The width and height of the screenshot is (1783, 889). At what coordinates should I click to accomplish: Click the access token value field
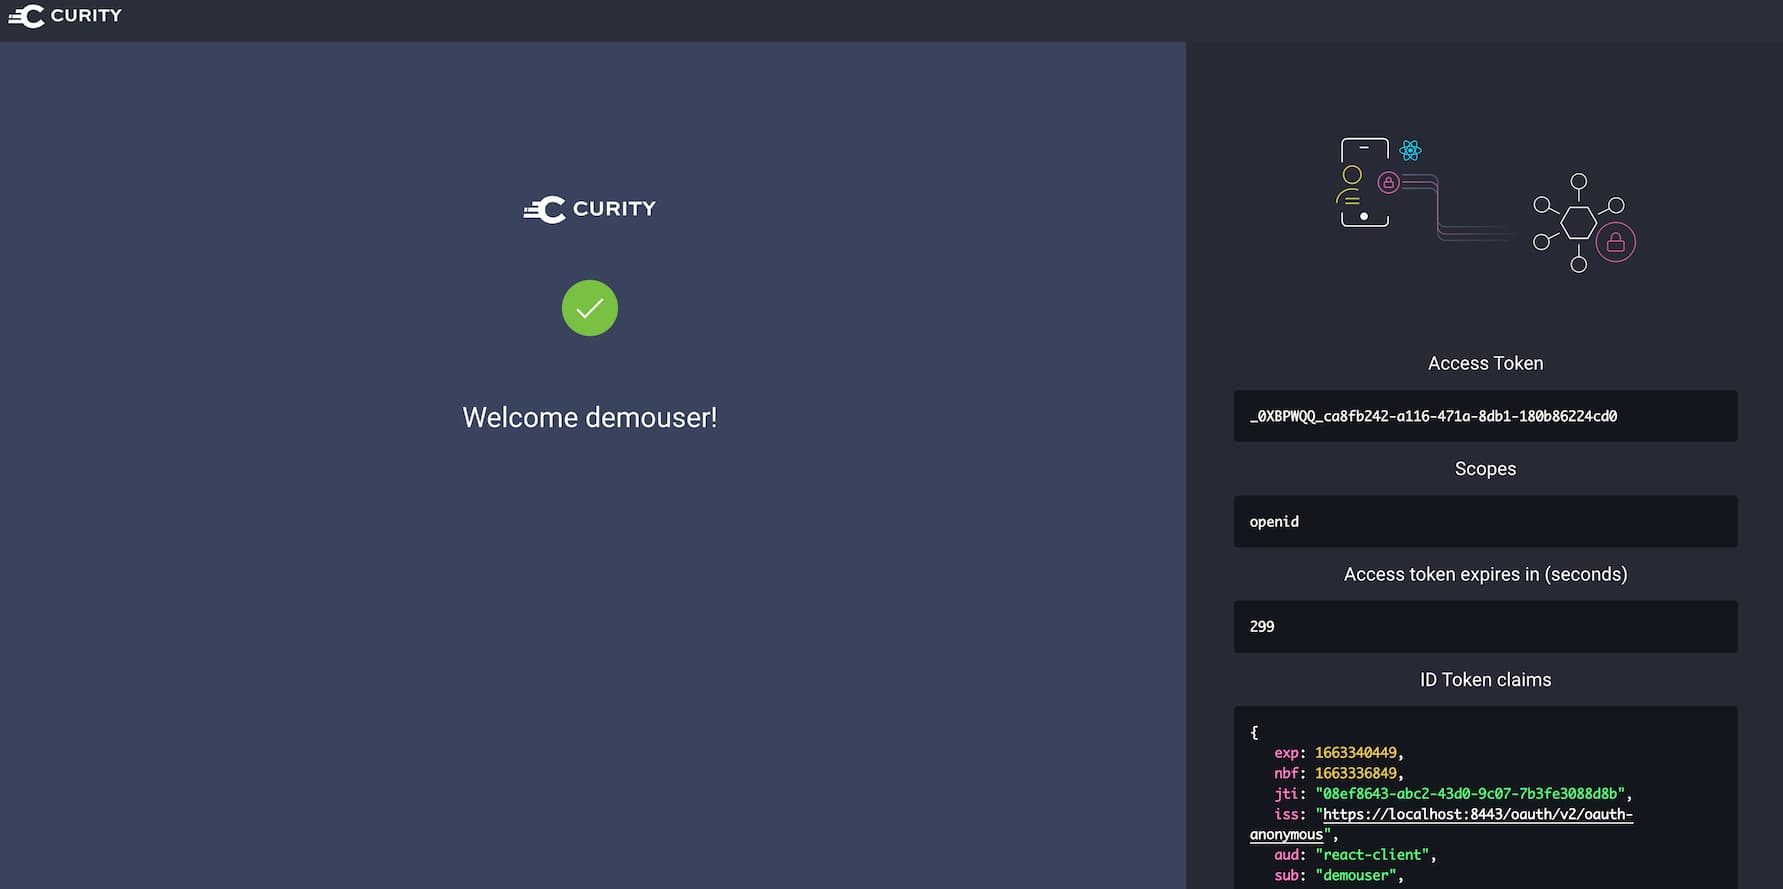1484,416
